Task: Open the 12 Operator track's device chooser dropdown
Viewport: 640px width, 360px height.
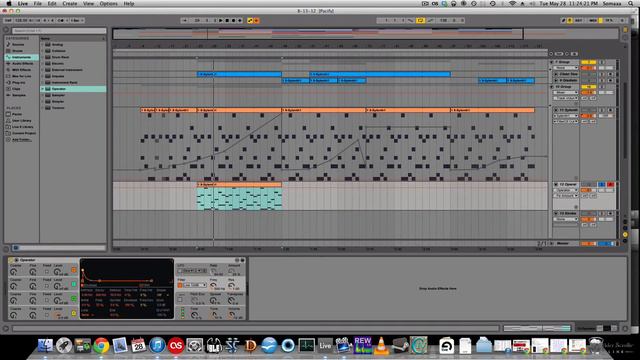Action: click(x=566, y=190)
